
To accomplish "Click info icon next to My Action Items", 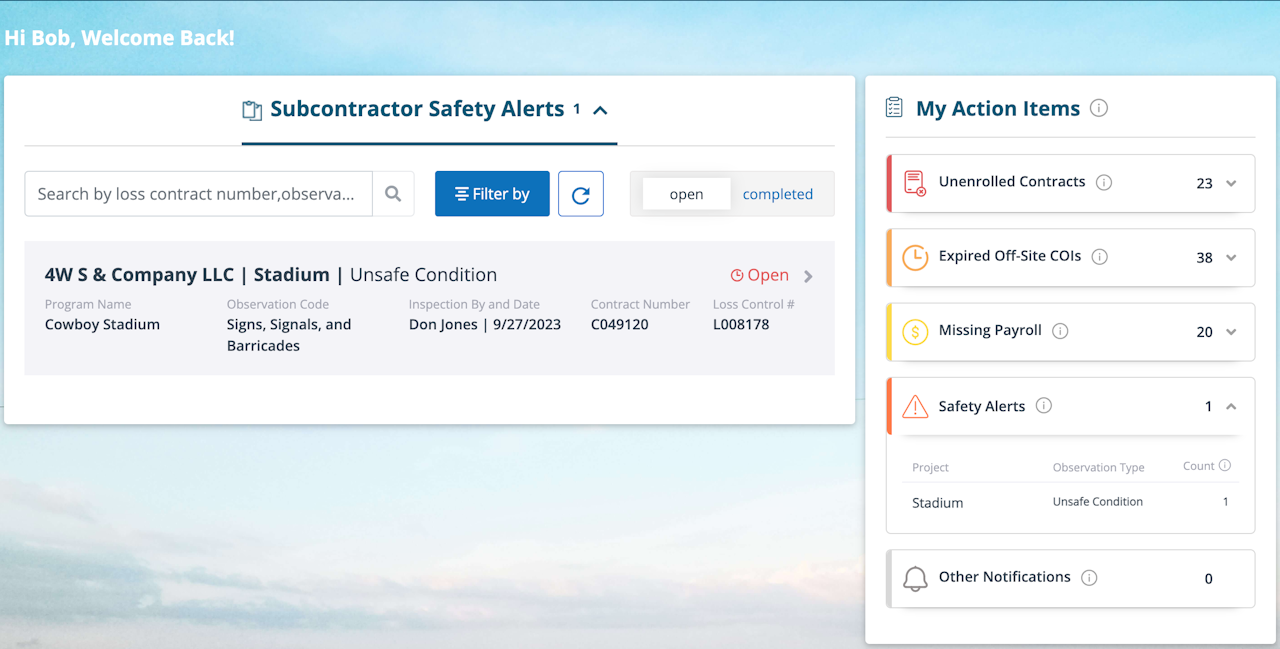I will pos(1098,108).
